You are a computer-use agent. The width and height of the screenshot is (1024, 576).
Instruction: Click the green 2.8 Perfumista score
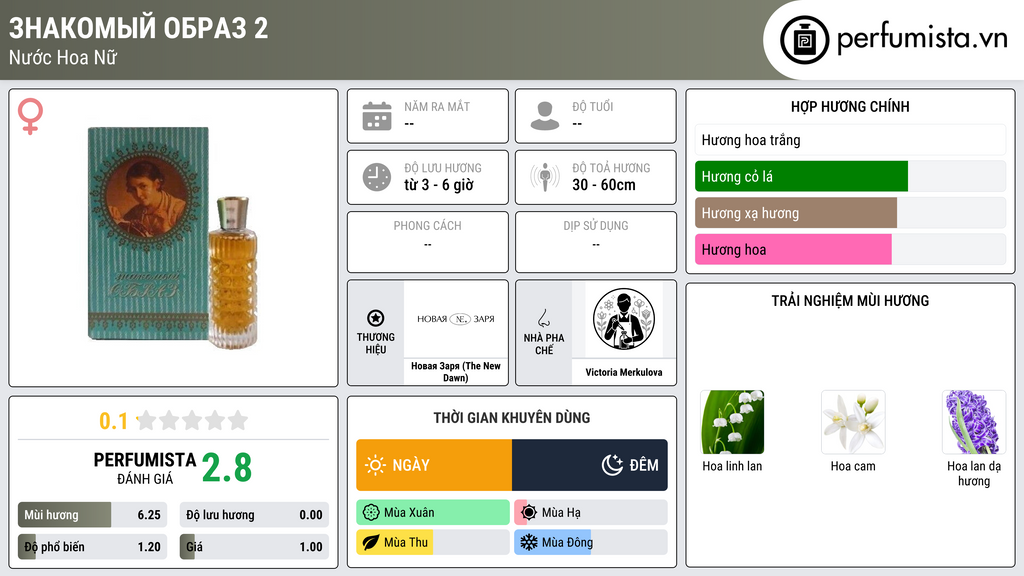coord(227,468)
